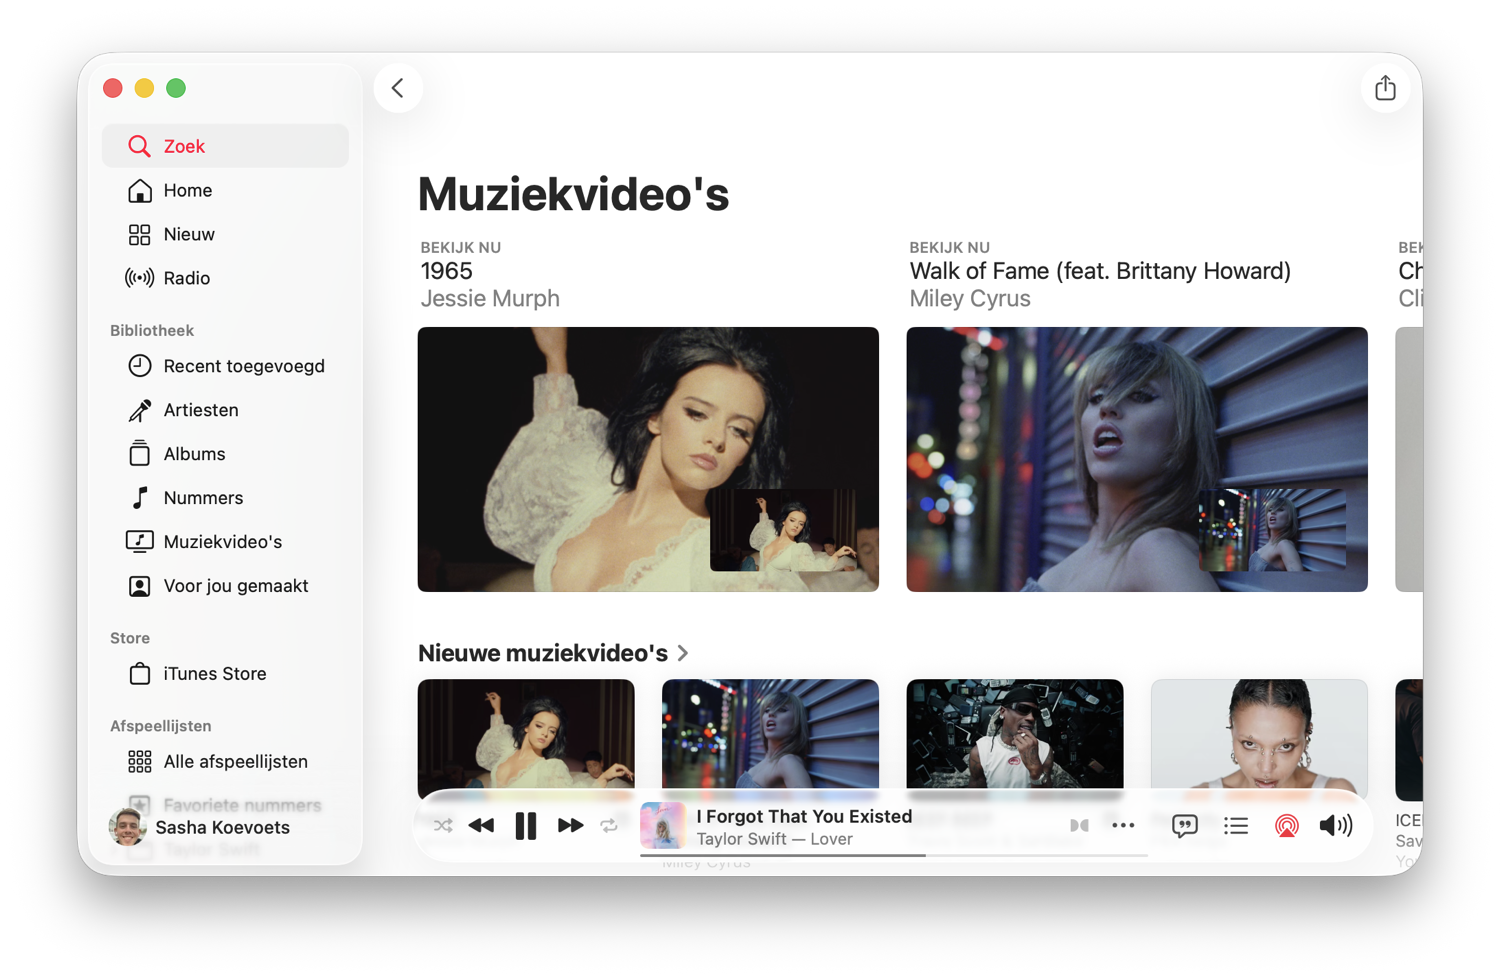The height and width of the screenshot is (978, 1500).
Task: Select Muziekvideo's in the sidebar
Action: click(225, 542)
